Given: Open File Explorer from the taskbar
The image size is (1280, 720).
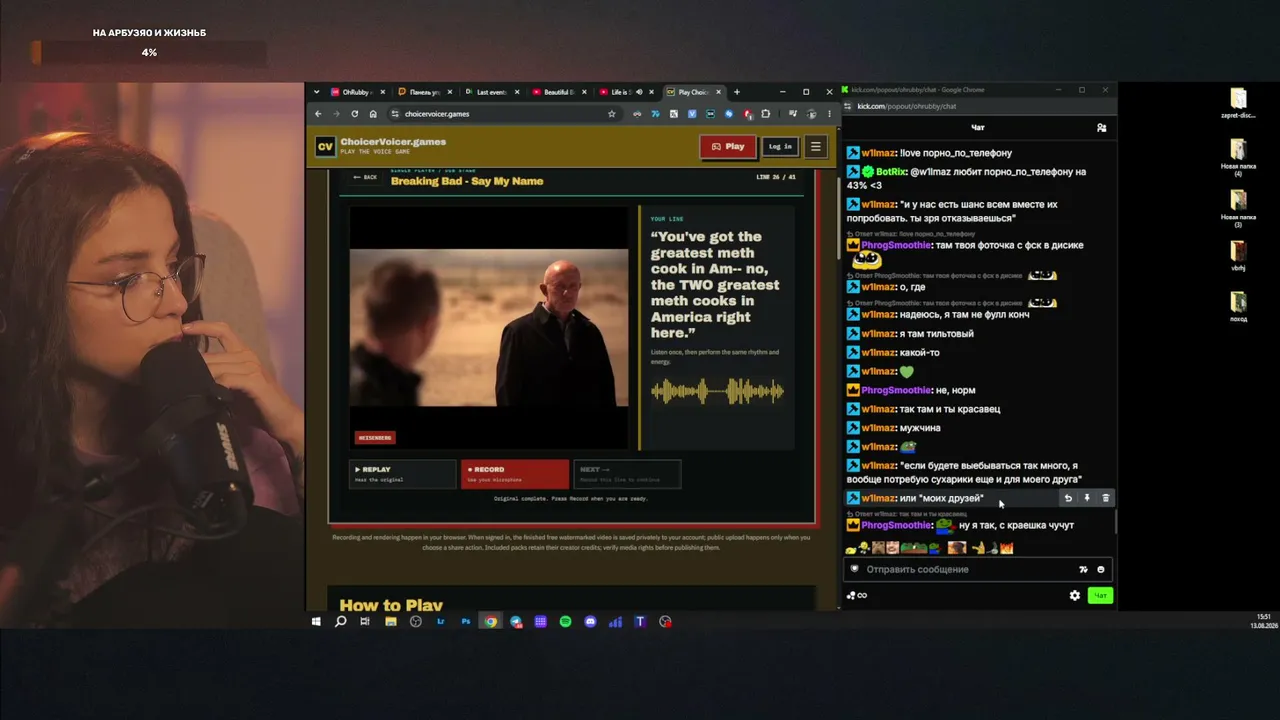Looking at the screenshot, I should click(x=391, y=622).
